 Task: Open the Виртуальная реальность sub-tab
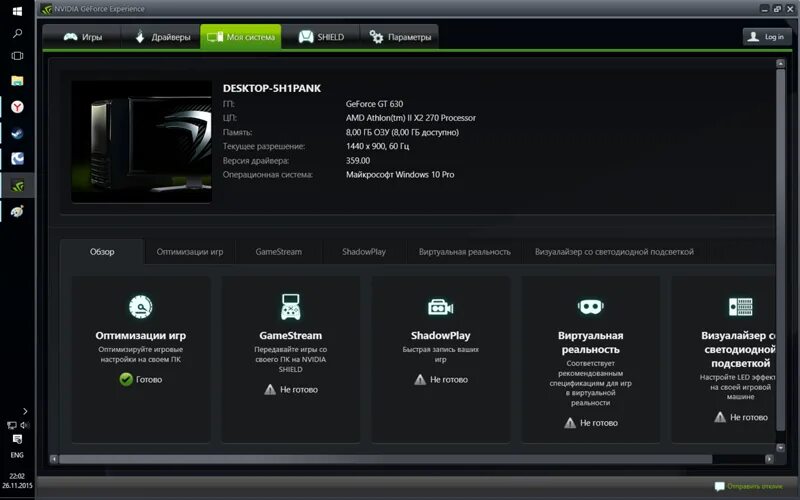464,252
